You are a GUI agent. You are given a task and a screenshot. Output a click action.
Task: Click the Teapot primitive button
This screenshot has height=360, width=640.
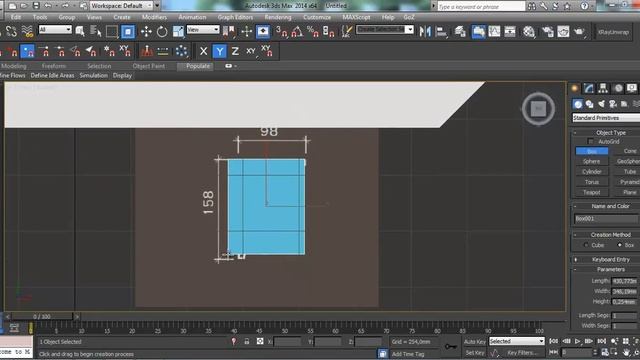(591, 192)
